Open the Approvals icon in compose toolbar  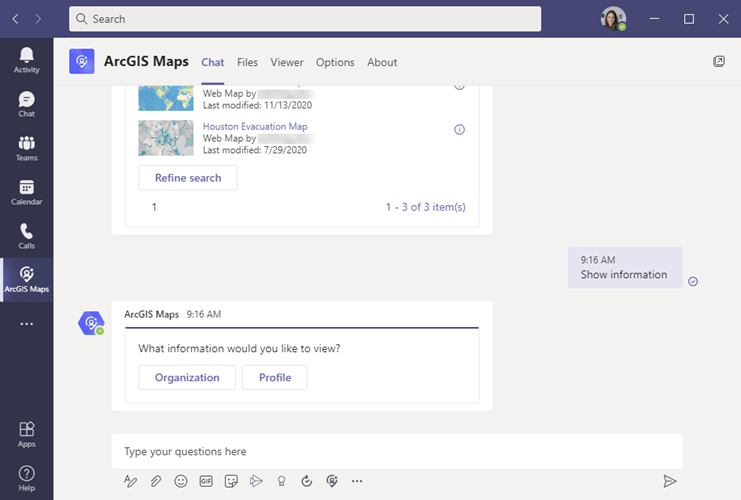click(307, 481)
